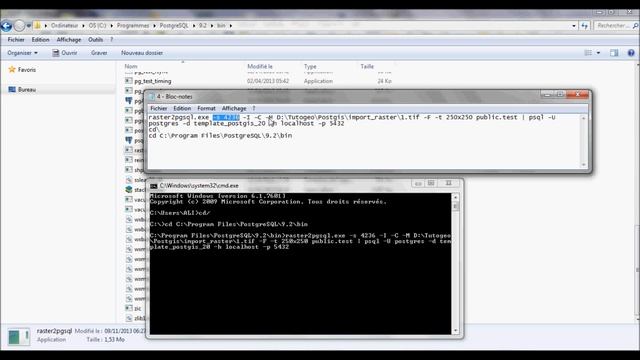Select Programmes in the address breadcrumb
The image size is (640, 360).
[x=133, y=25]
